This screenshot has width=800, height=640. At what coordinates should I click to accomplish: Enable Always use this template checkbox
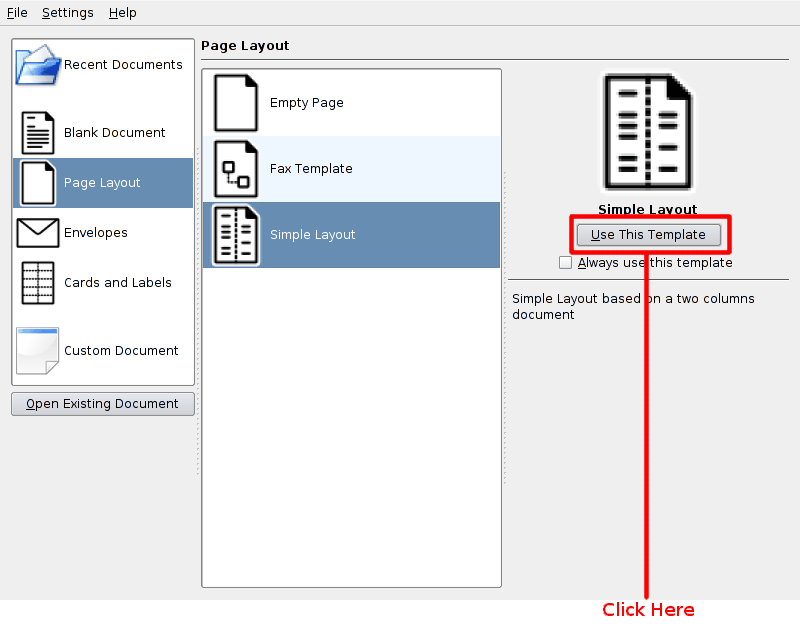(x=566, y=263)
